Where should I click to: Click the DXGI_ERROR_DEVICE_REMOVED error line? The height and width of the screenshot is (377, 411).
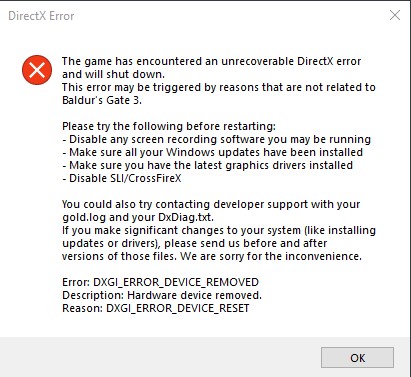(160, 282)
